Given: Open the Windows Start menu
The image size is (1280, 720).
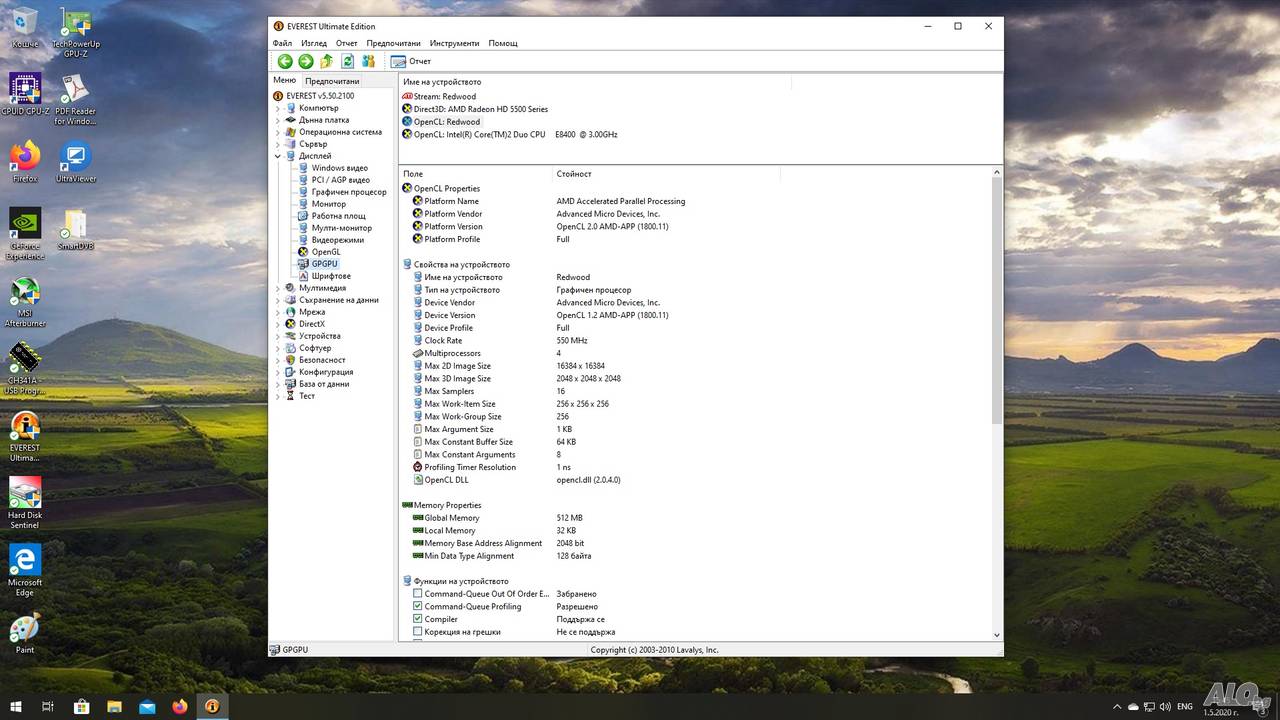Looking at the screenshot, I should [x=15, y=706].
